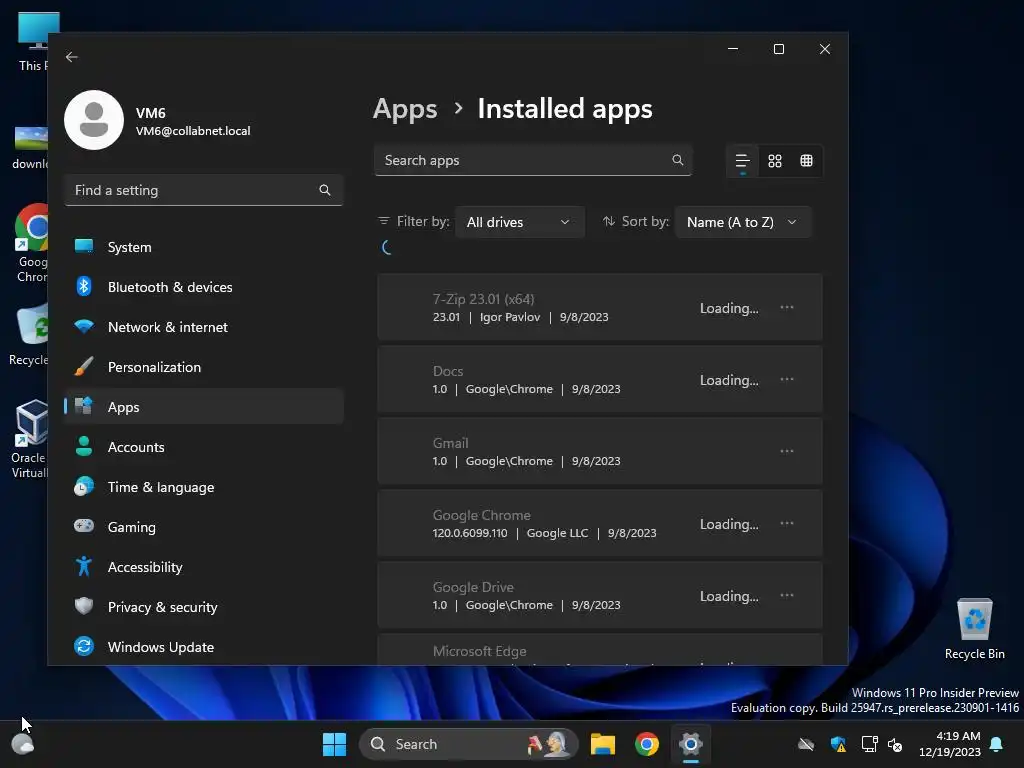The width and height of the screenshot is (1024, 768).
Task: Click the Apps breadcrumb link
Action: point(405,109)
